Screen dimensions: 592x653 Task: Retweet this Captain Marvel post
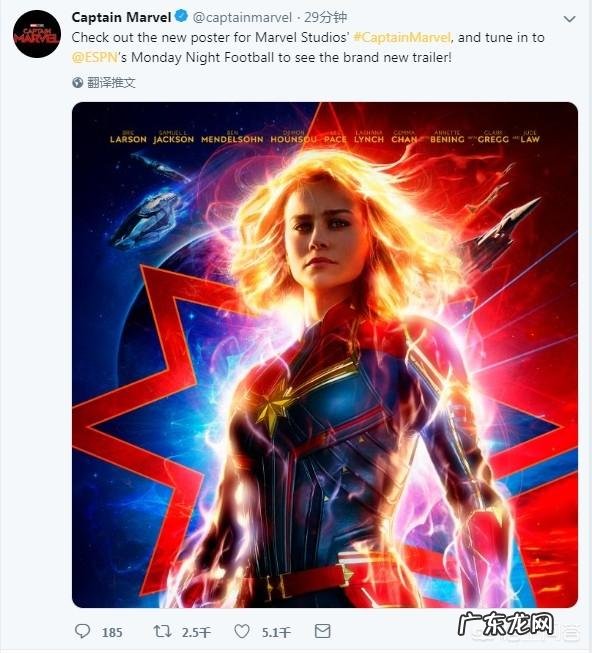click(162, 631)
